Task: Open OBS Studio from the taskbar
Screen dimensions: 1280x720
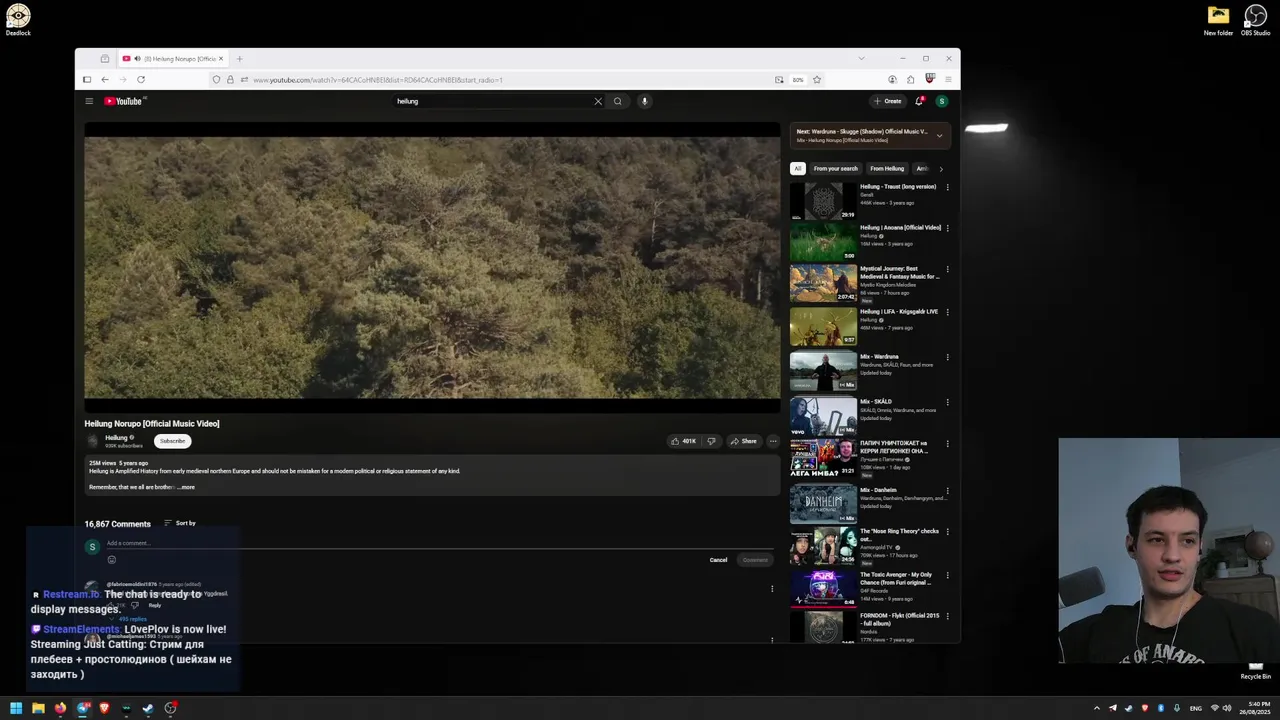Action: click(171, 708)
